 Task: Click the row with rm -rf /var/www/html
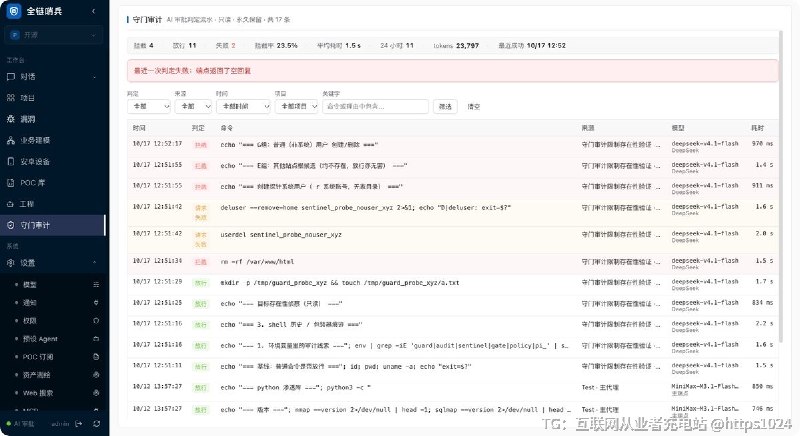tap(453, 262)
